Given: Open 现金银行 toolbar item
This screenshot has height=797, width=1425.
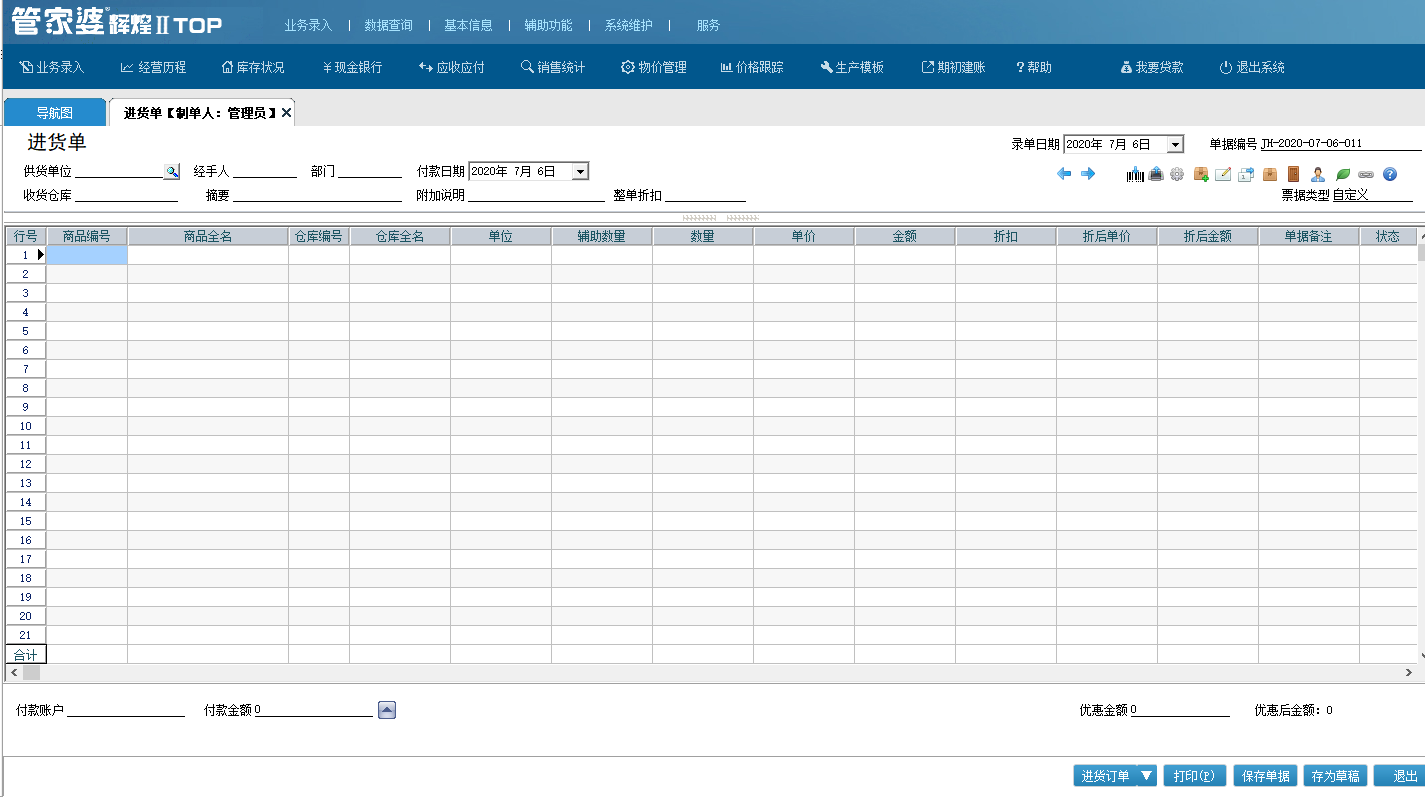Looking at the screenshot, I should point(352,68).
